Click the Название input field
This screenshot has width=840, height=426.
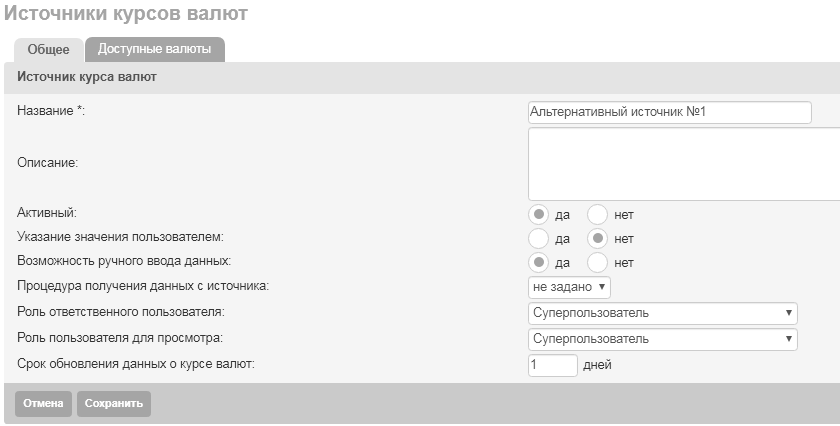click(670, 113)
